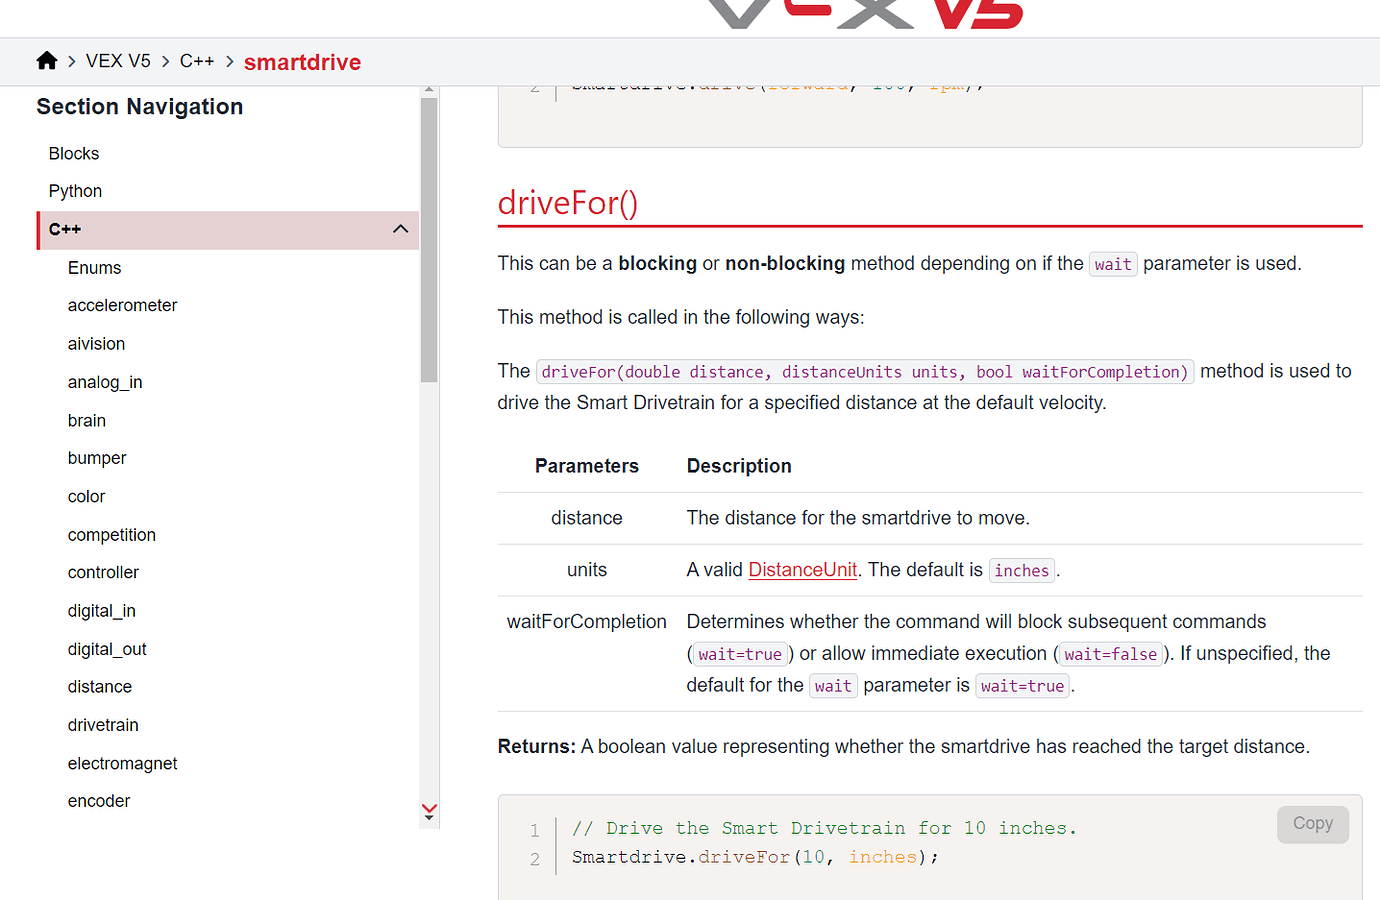Click the C++ breadcrumb link
This screenshot has height=900, width=1380.
[196, 60]
